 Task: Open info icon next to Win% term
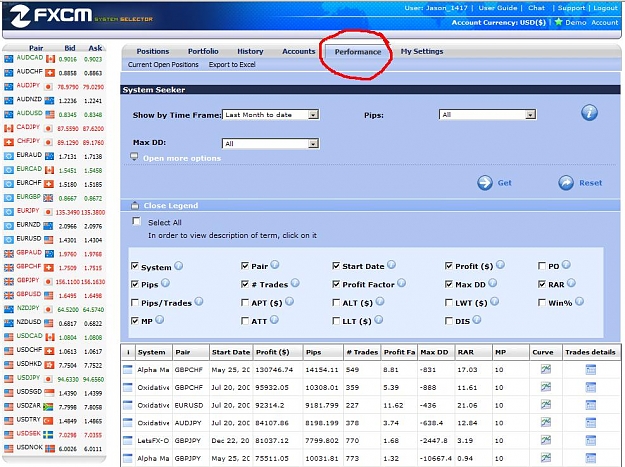tap(580, 301)
